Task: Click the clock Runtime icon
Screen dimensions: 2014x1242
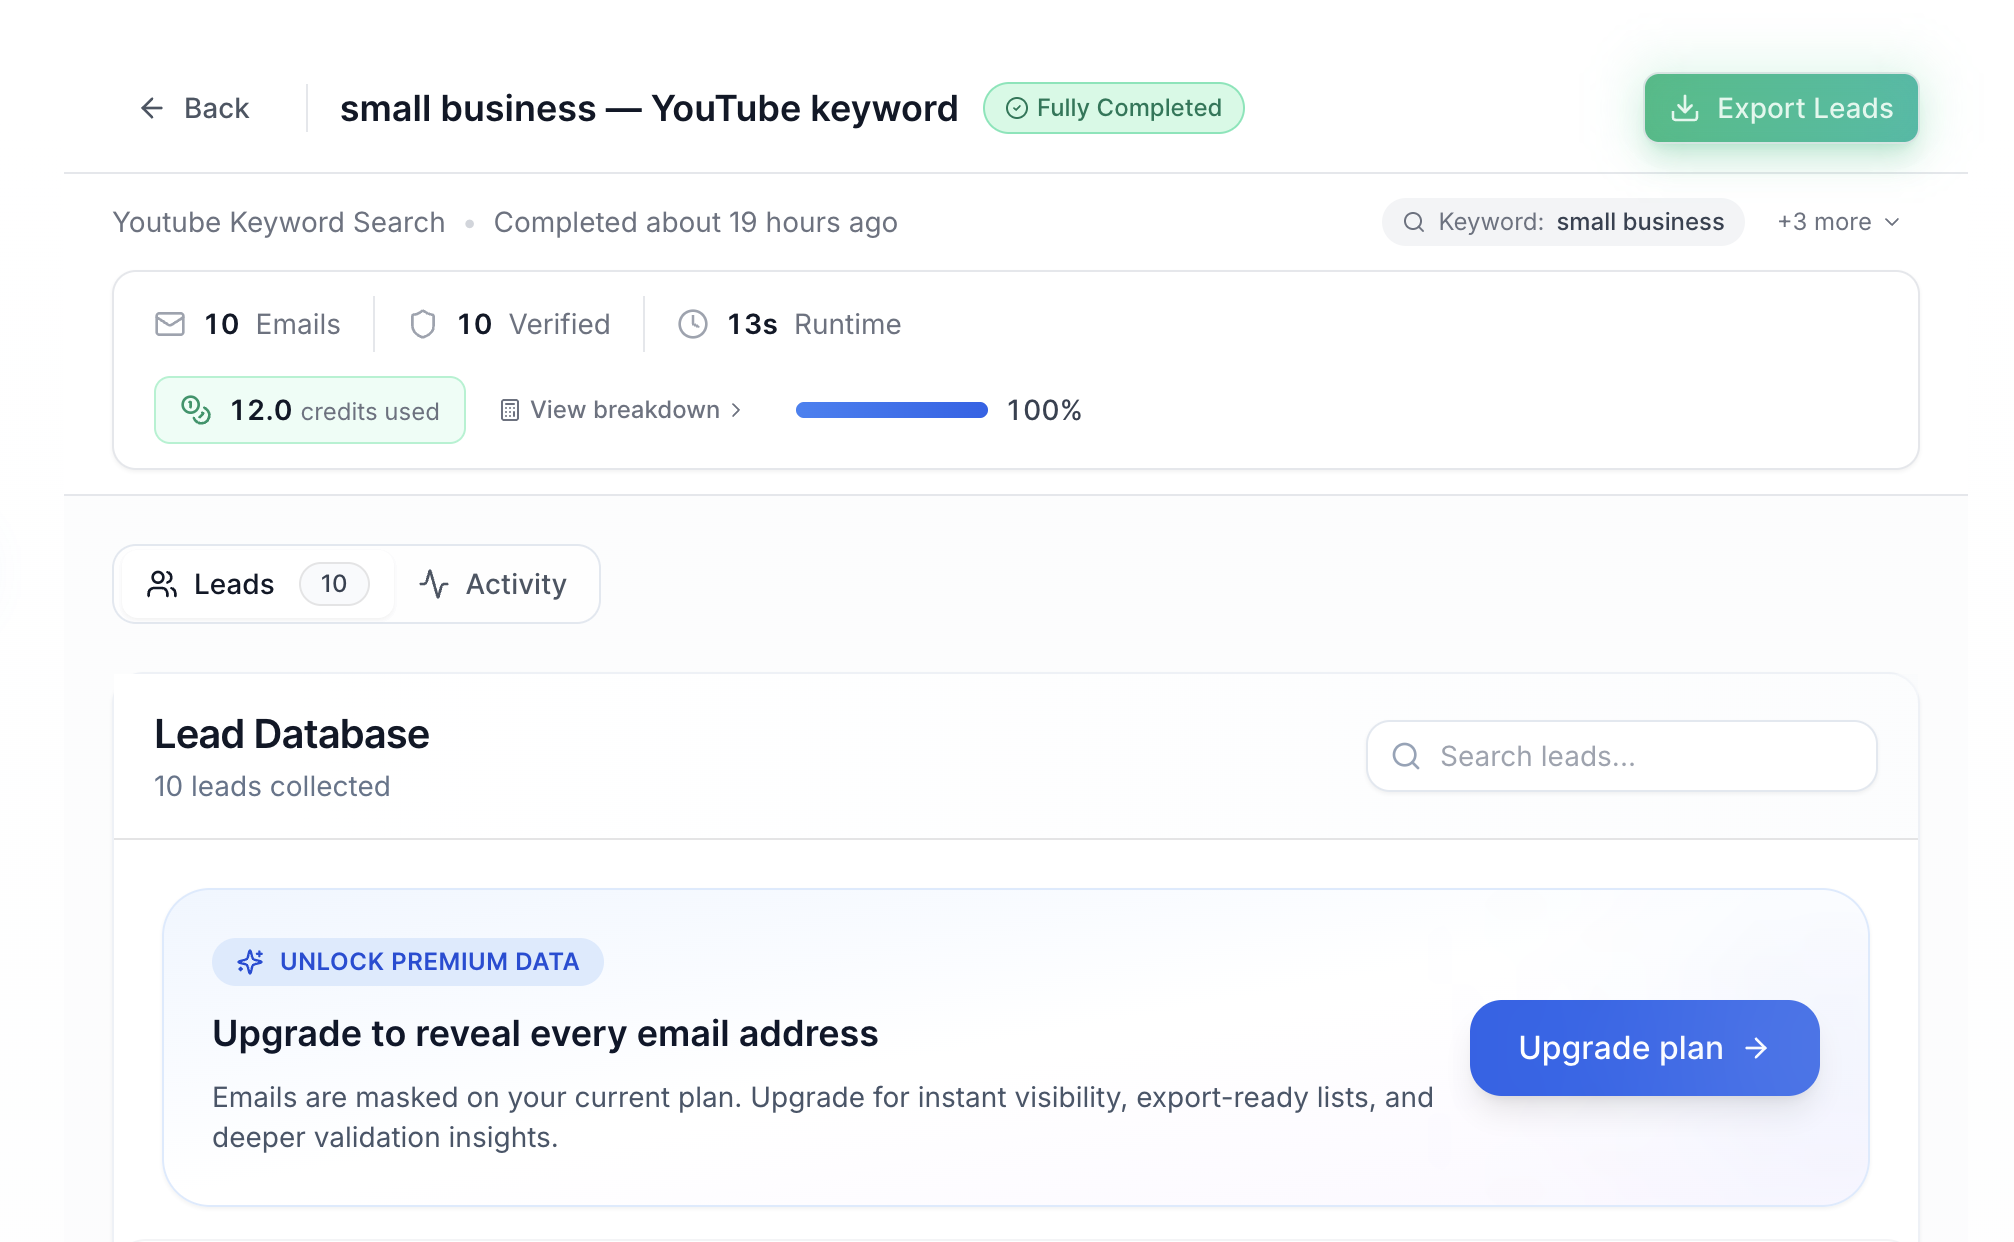Action: (693, 324)
